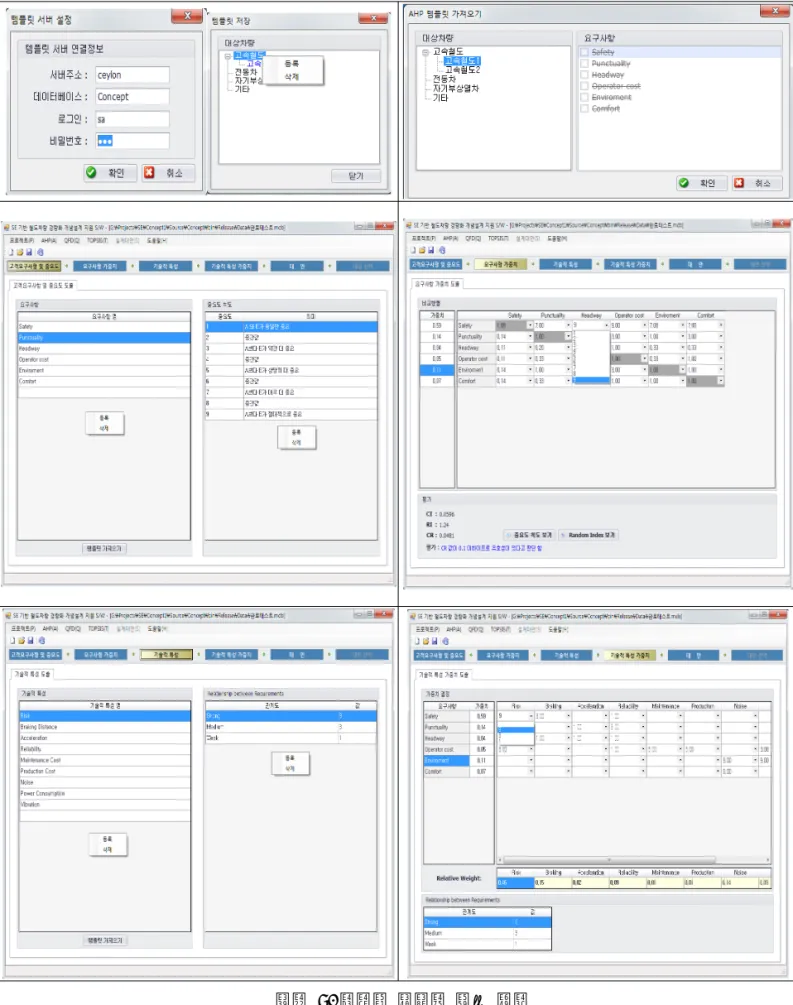Open Comfort row's Comfort column dropdown in comparison matrix
793x1005 pixels.
721,381
